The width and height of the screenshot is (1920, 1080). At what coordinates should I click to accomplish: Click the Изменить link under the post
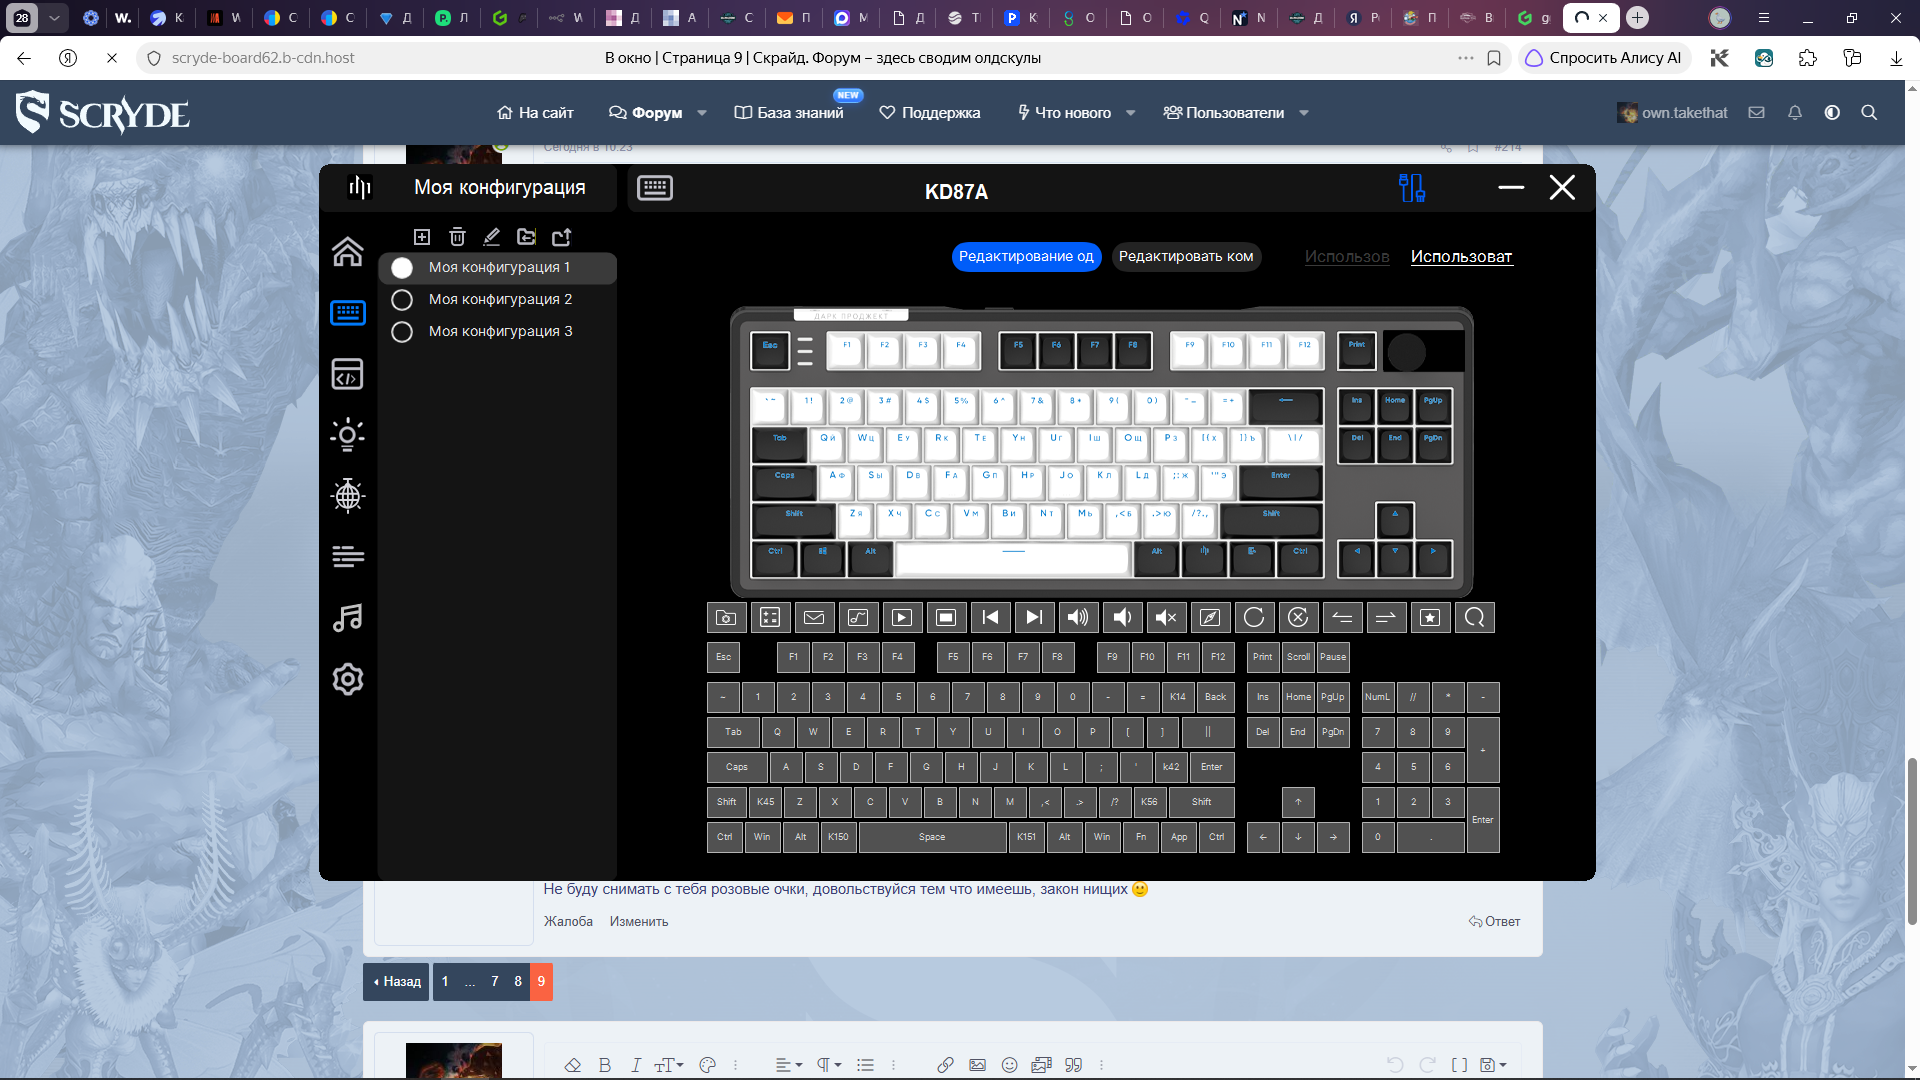point(639,922)
